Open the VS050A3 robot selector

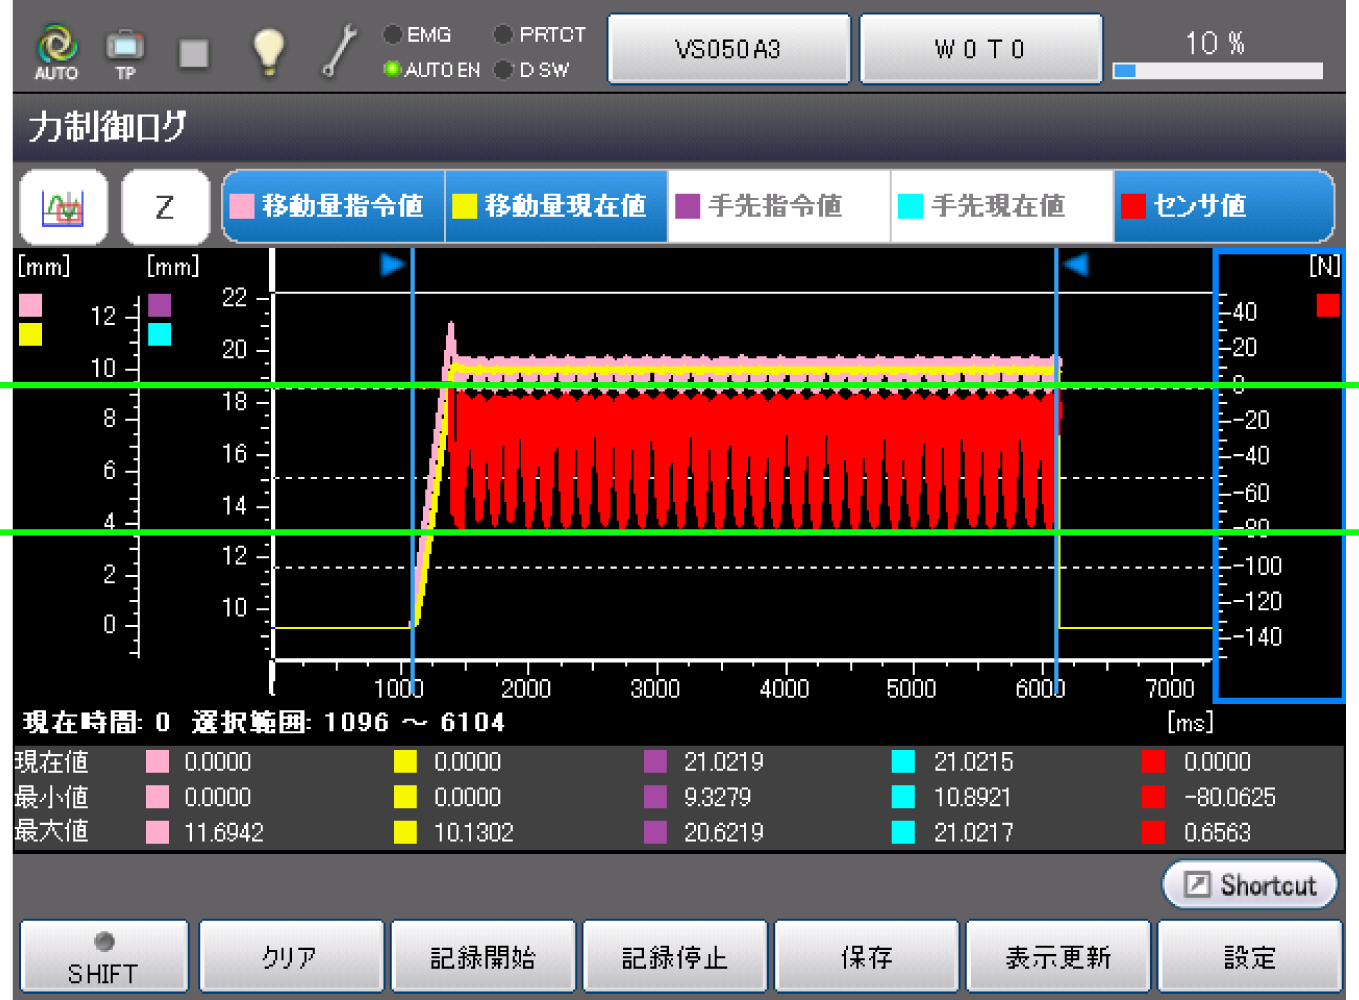pyautogui.click(x=729, y=49)
